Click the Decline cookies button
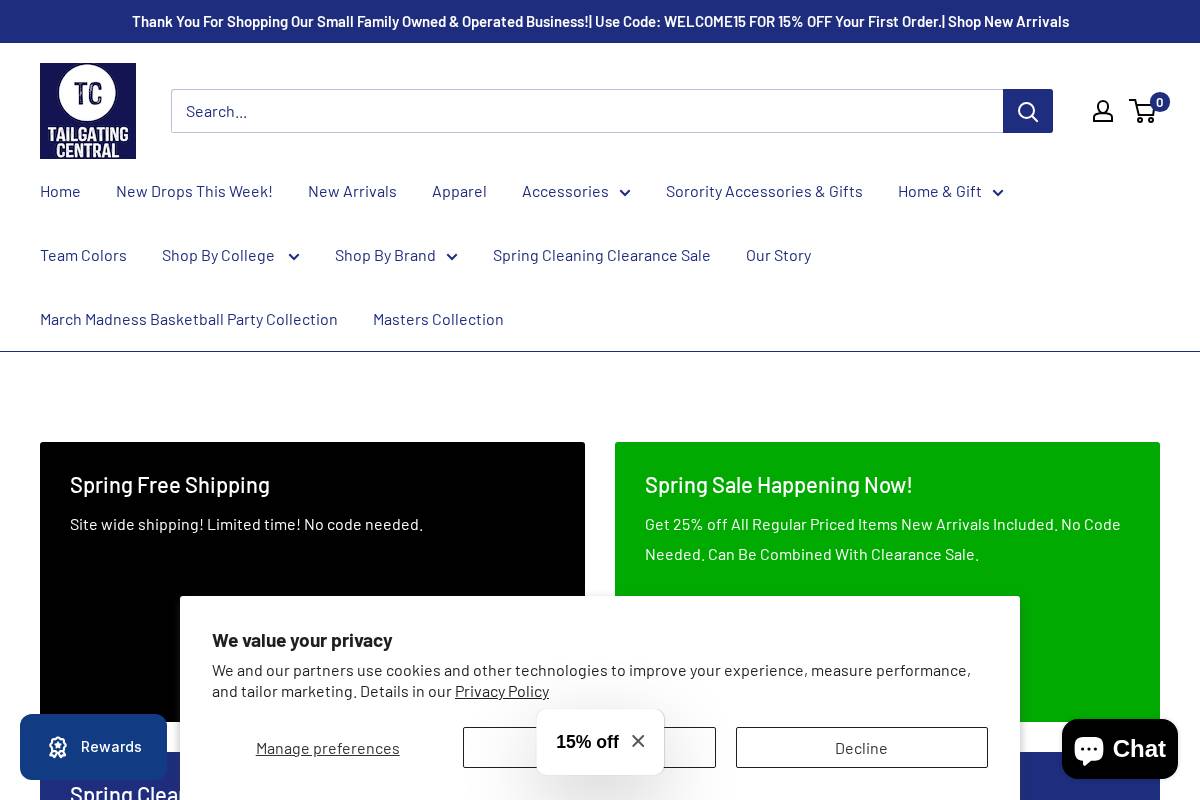 tap(861, 747)
